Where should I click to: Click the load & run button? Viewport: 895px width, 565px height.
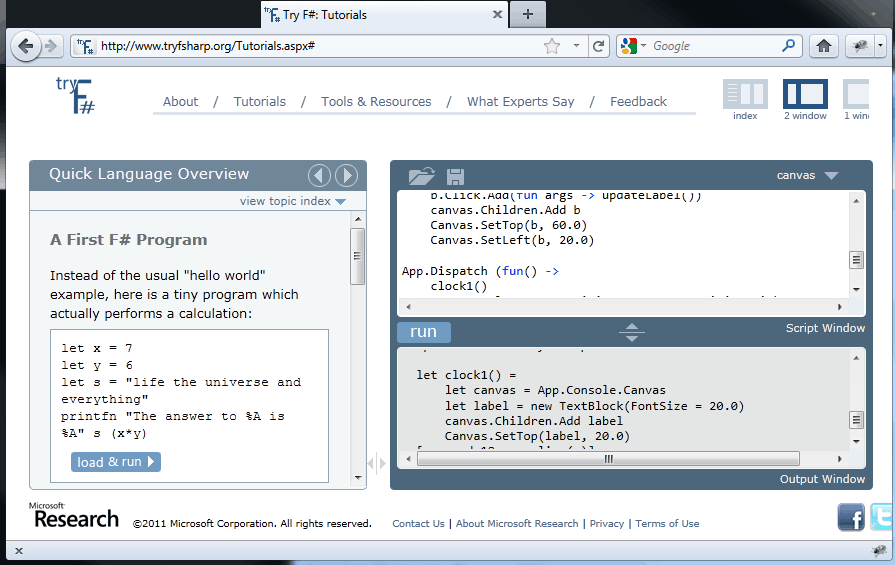click(116, 462)
